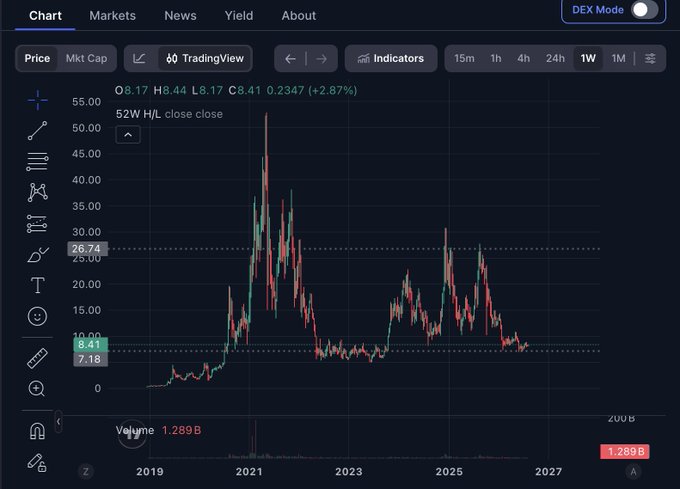Open the Chart tab
Viewport: 680px width, 489px height.
pos(45,16)
